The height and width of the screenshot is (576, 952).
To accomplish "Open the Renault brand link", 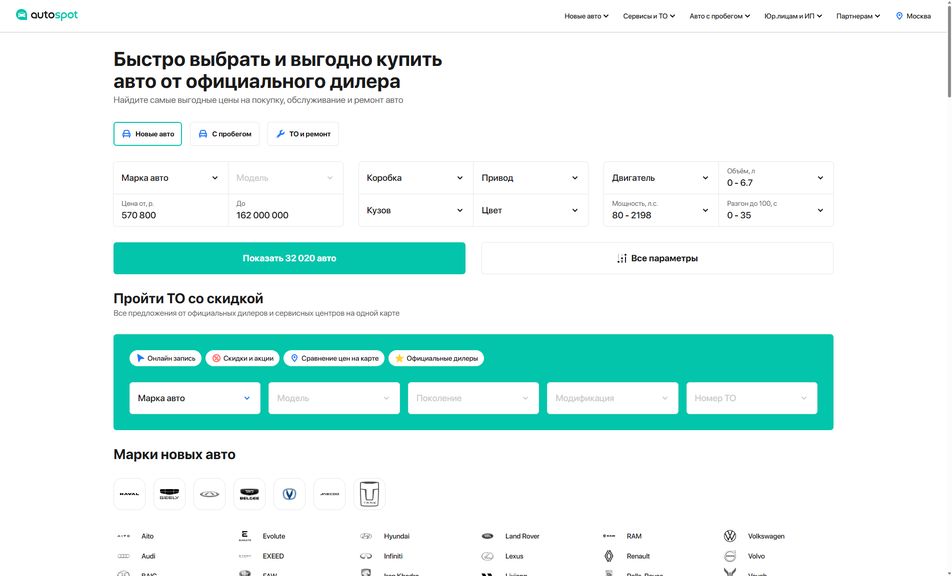I will (x=638, y=556).
